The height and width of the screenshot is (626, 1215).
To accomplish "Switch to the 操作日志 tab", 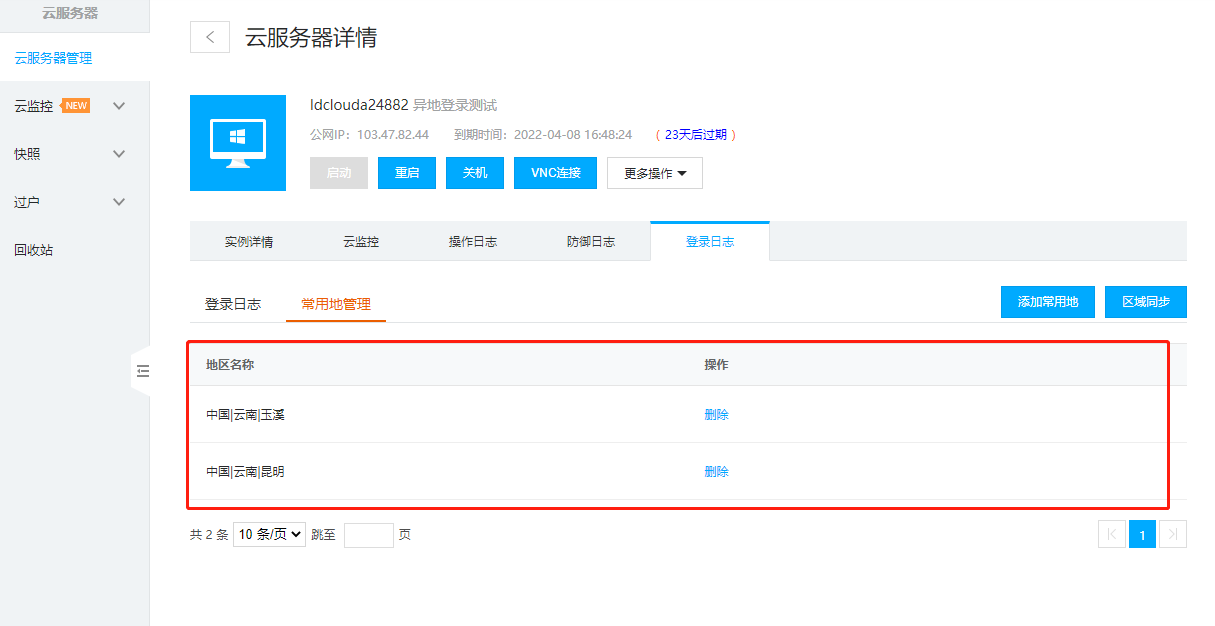I will click(473, 242).
